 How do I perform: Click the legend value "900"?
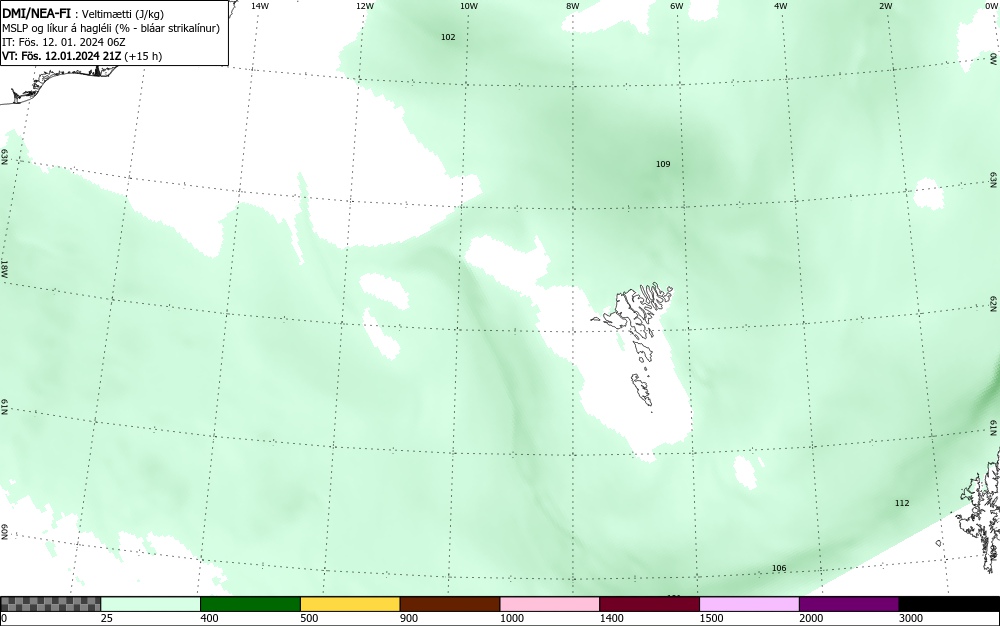tap(409, 618)
